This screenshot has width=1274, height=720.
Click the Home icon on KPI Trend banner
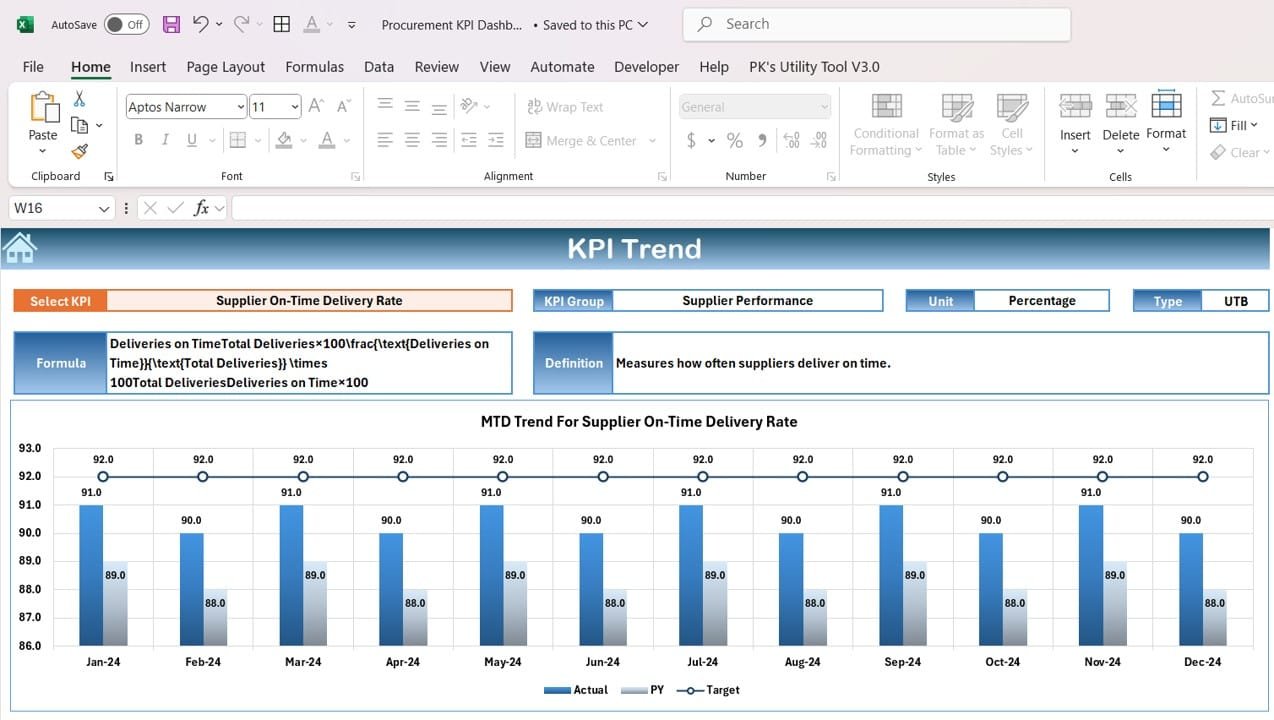coord(20,248)
